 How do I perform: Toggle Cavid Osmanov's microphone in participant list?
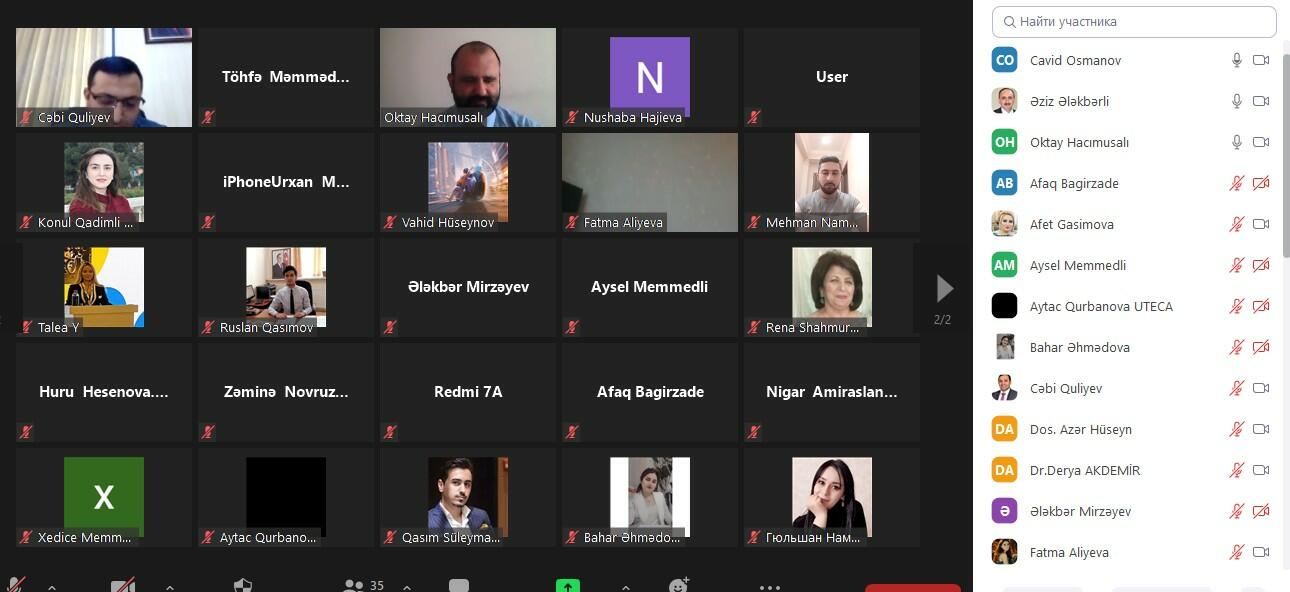pos(1237,60)
